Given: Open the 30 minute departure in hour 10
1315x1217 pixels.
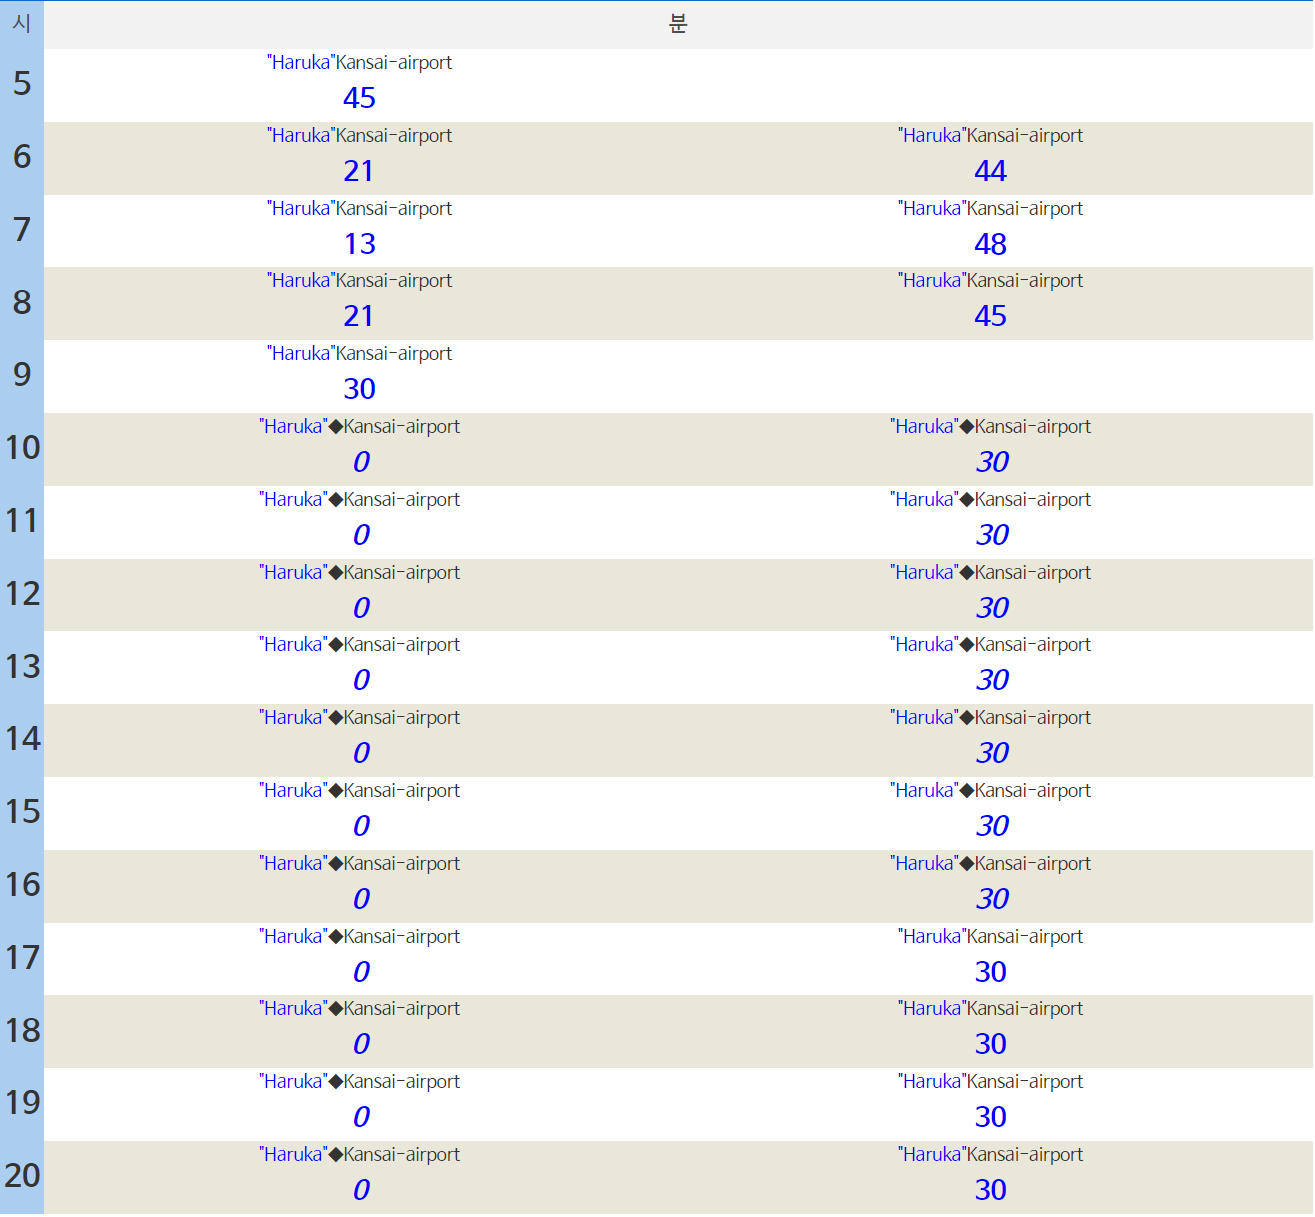Looking at the screenshot, I should [x=992, y=462].
